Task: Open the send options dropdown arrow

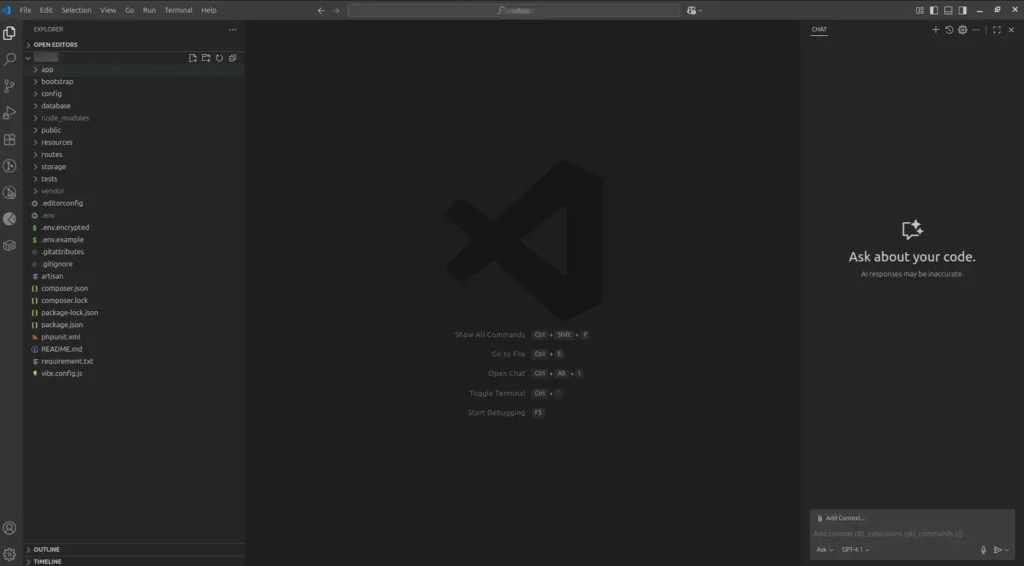Action: [x=1007, y=550]
